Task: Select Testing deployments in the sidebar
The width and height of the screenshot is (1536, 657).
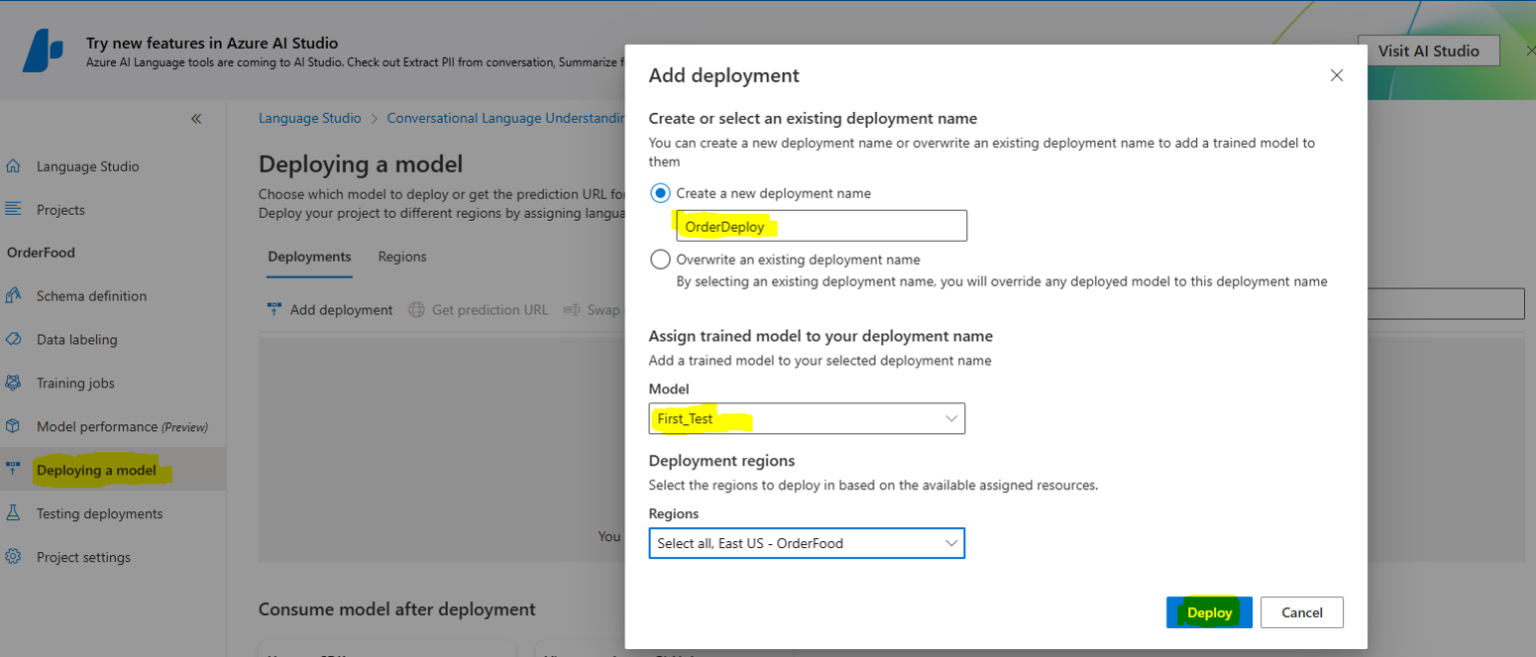Action: pos(100,513)
